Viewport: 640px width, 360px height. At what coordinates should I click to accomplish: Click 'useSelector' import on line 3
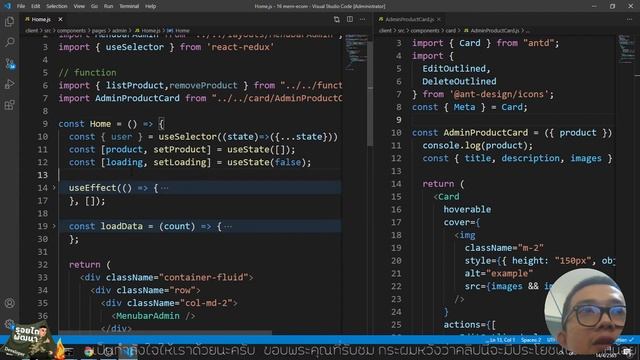(135, 47)
